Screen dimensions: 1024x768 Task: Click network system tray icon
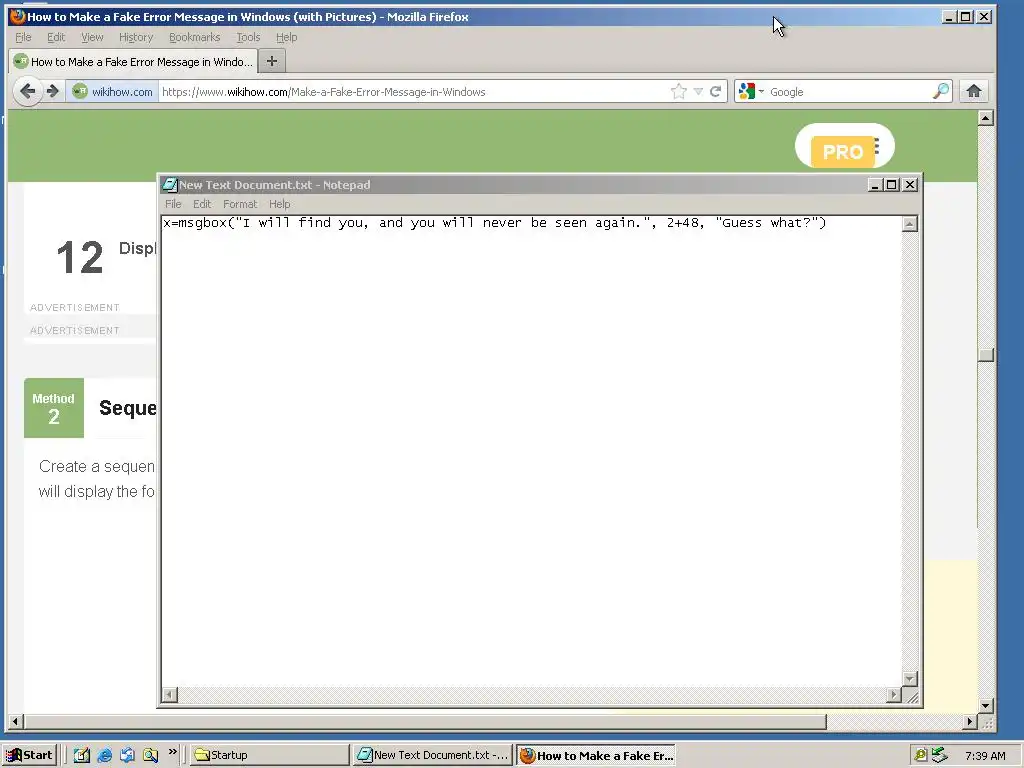coord(939,755)
